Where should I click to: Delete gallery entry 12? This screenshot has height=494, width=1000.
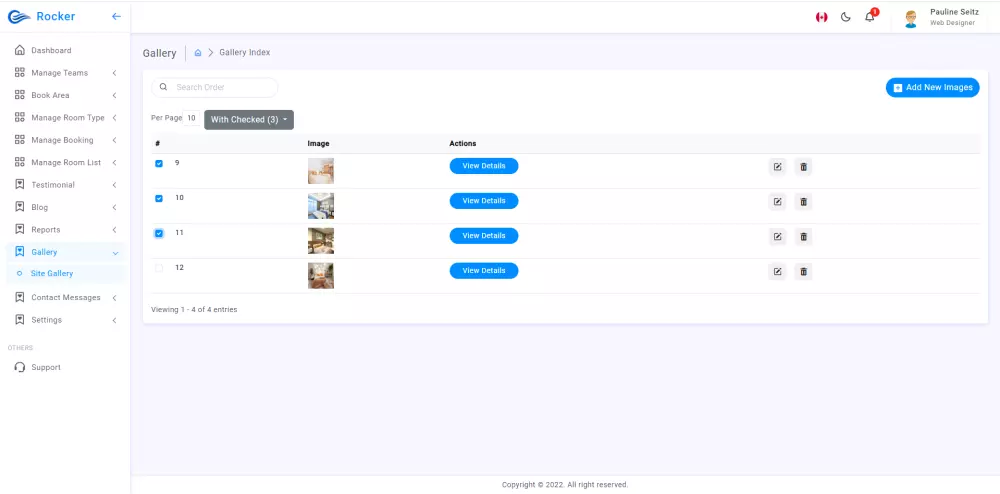(804, 272)
